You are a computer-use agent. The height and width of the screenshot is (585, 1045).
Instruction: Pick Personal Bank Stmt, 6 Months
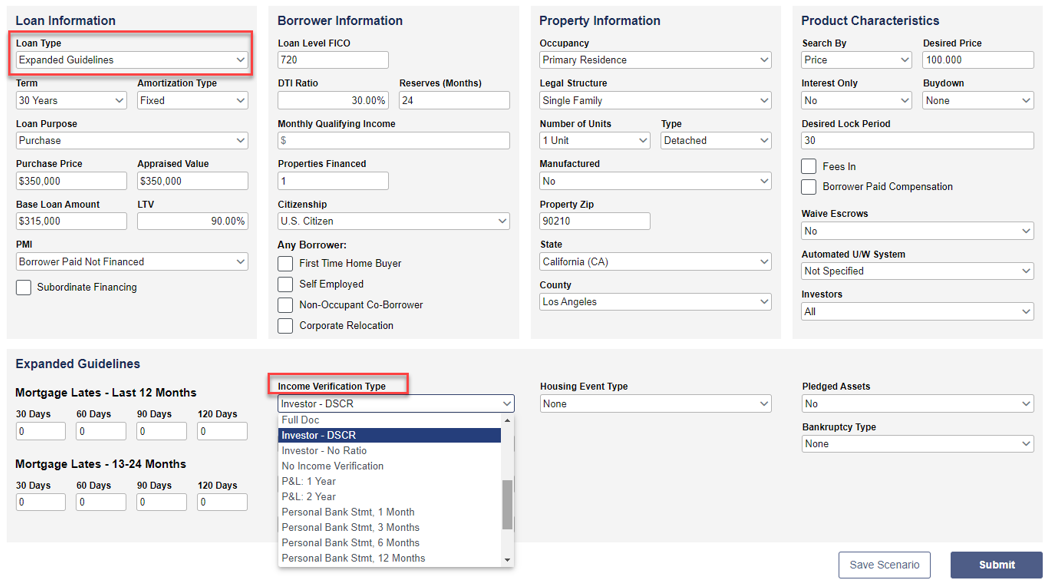(x=390, y=543)
